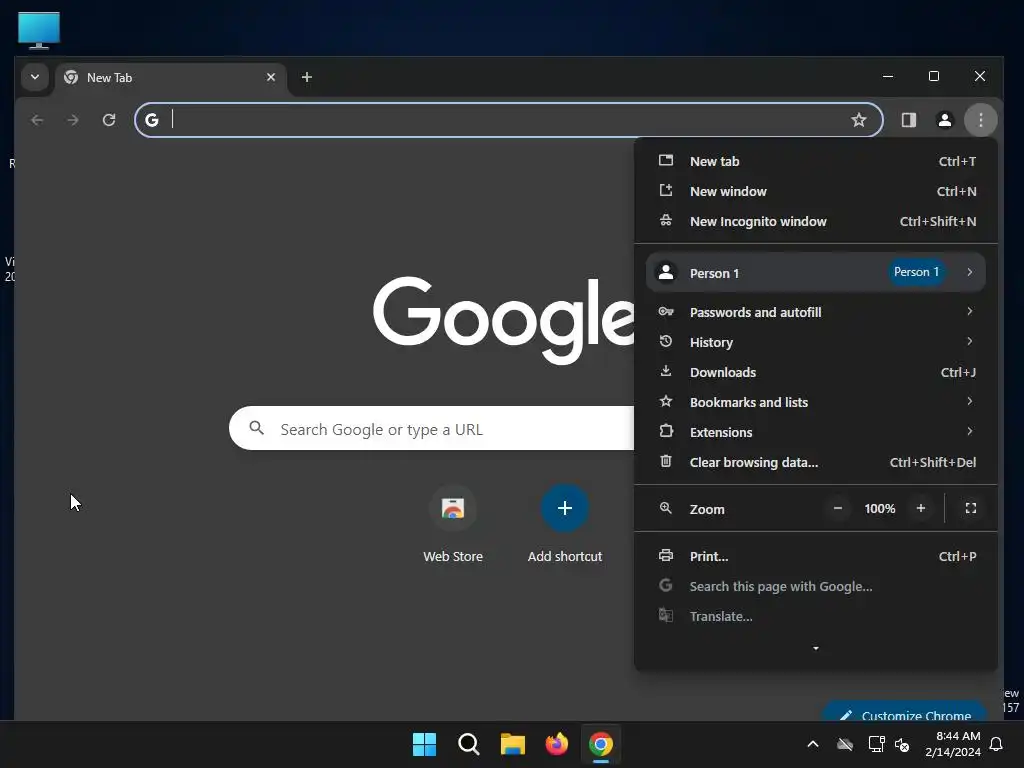
Task: Increase zoom with the plus button
Action: (x=921, y=508)
